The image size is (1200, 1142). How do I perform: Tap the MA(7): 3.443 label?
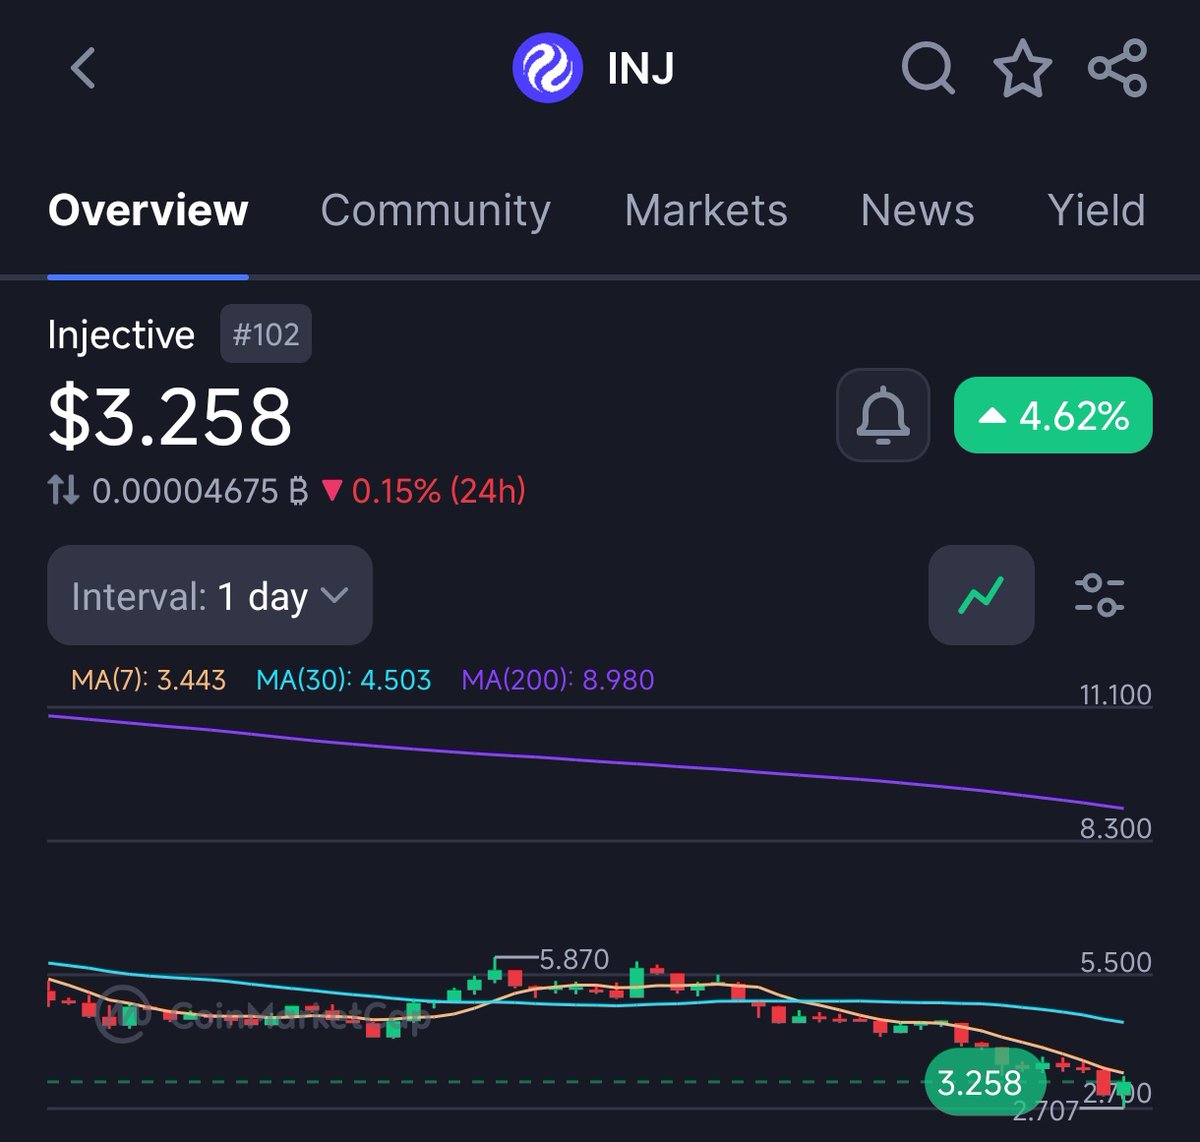tap(148, 680)
